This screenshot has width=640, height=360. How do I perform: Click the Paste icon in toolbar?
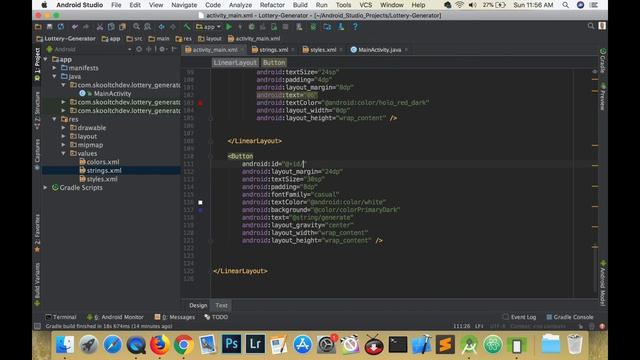click(122, 27)
